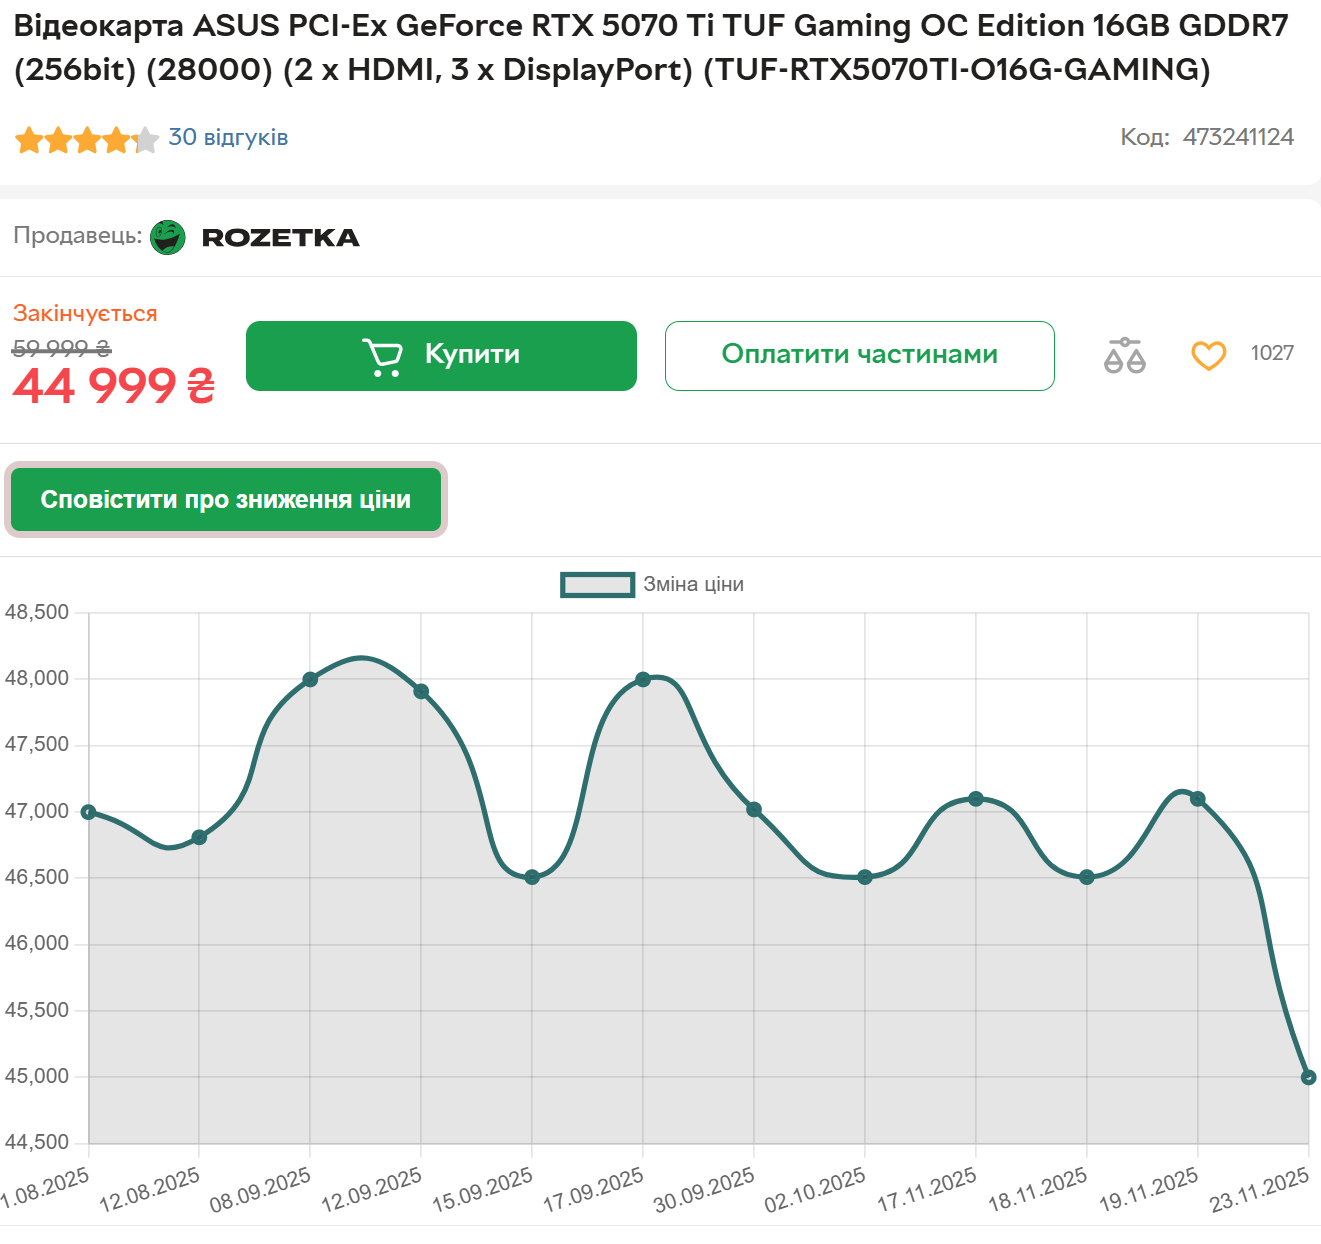Click Оплатити частинами button
Viewport: 1321px width, 1244px height.
(860, 355)
